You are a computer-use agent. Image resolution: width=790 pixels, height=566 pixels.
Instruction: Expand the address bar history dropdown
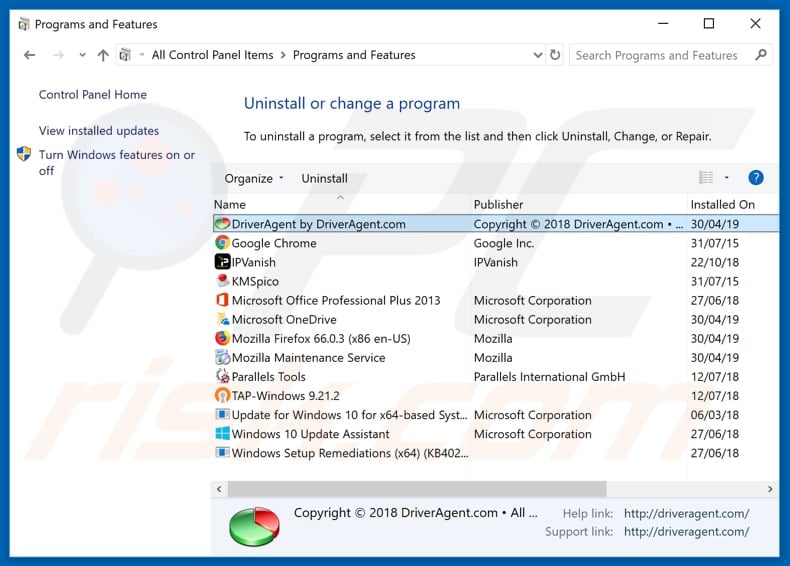pos(538,55)
